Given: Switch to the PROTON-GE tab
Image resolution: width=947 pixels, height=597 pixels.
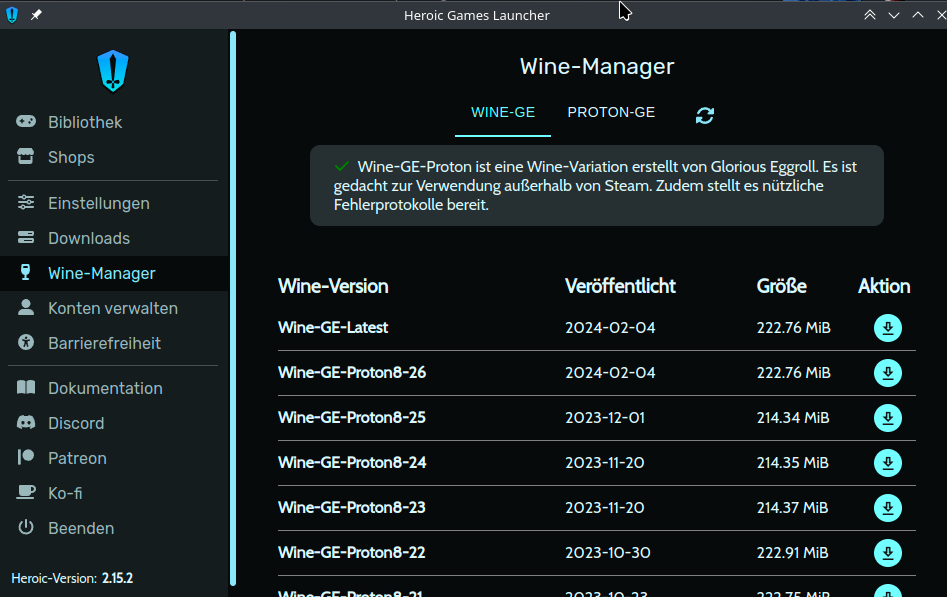Looking at the screenshot, I should (x=611, y=112).
